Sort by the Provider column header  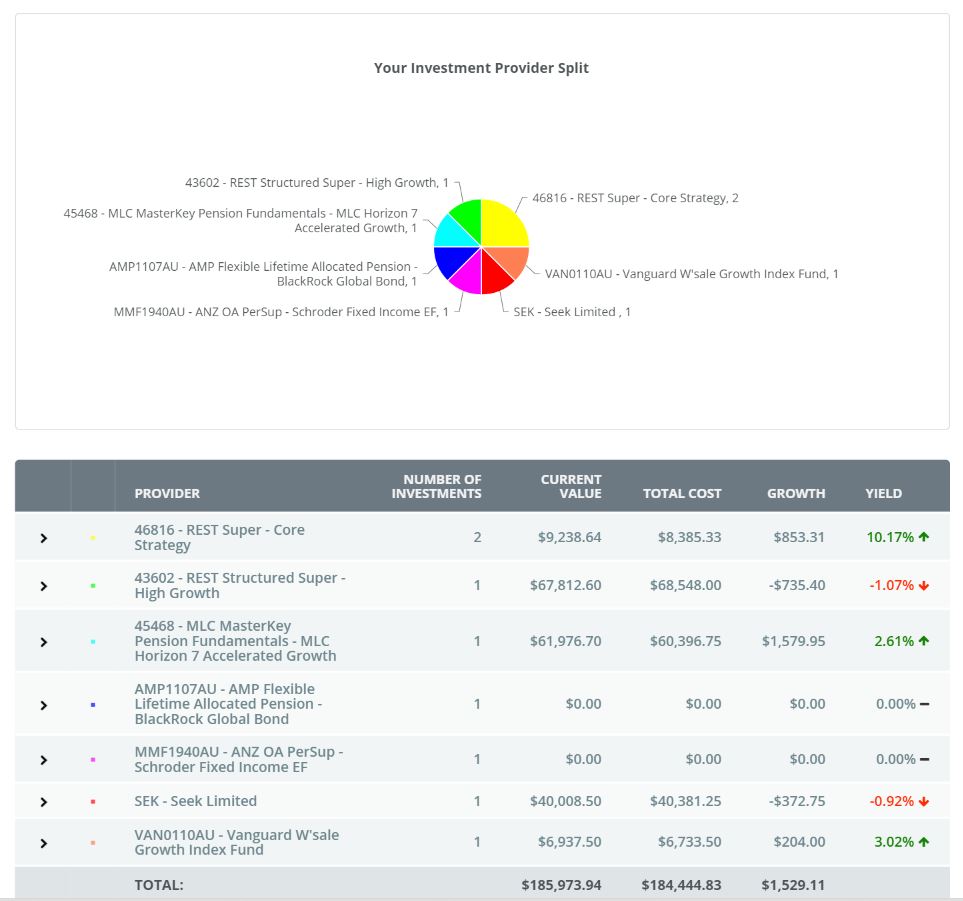click(167, 493)
